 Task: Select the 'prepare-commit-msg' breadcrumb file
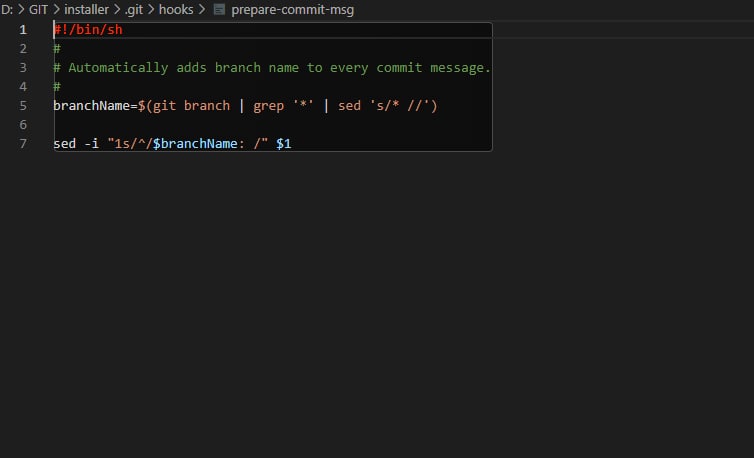[x=292, y=10]
